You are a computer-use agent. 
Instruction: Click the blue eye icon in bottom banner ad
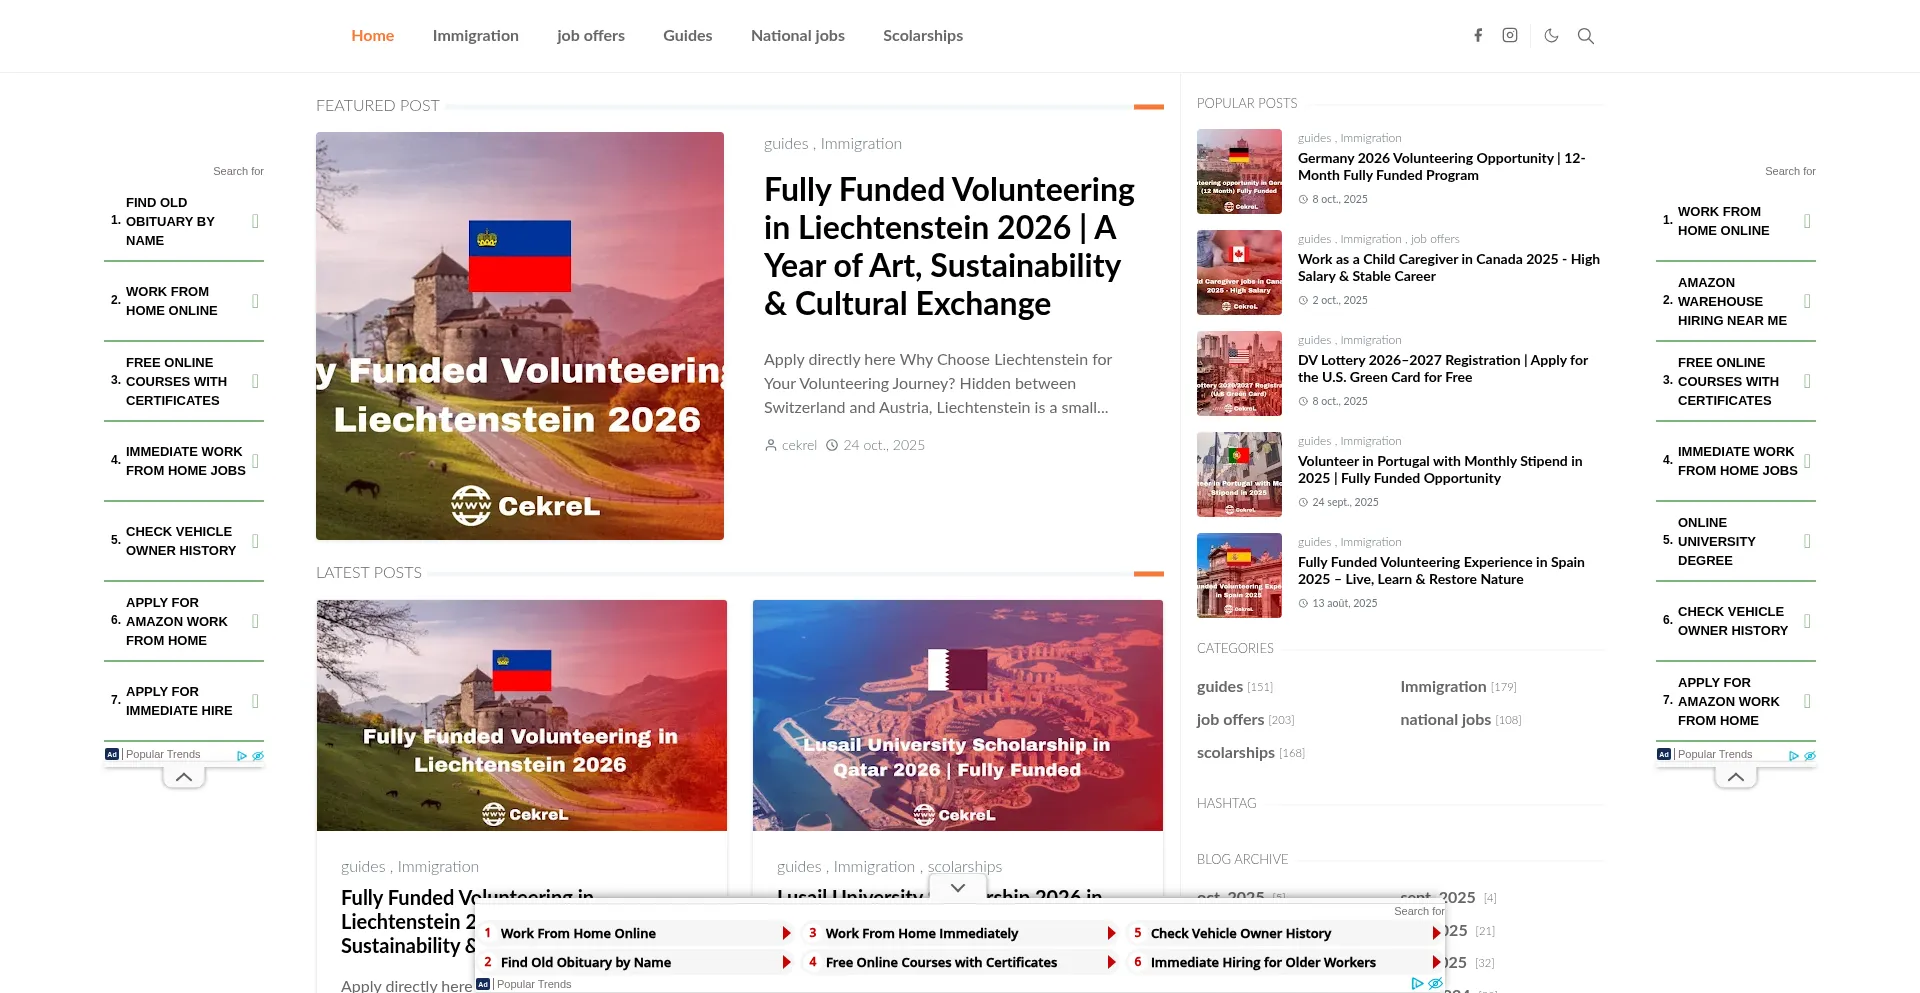(x=1435, y=984)
